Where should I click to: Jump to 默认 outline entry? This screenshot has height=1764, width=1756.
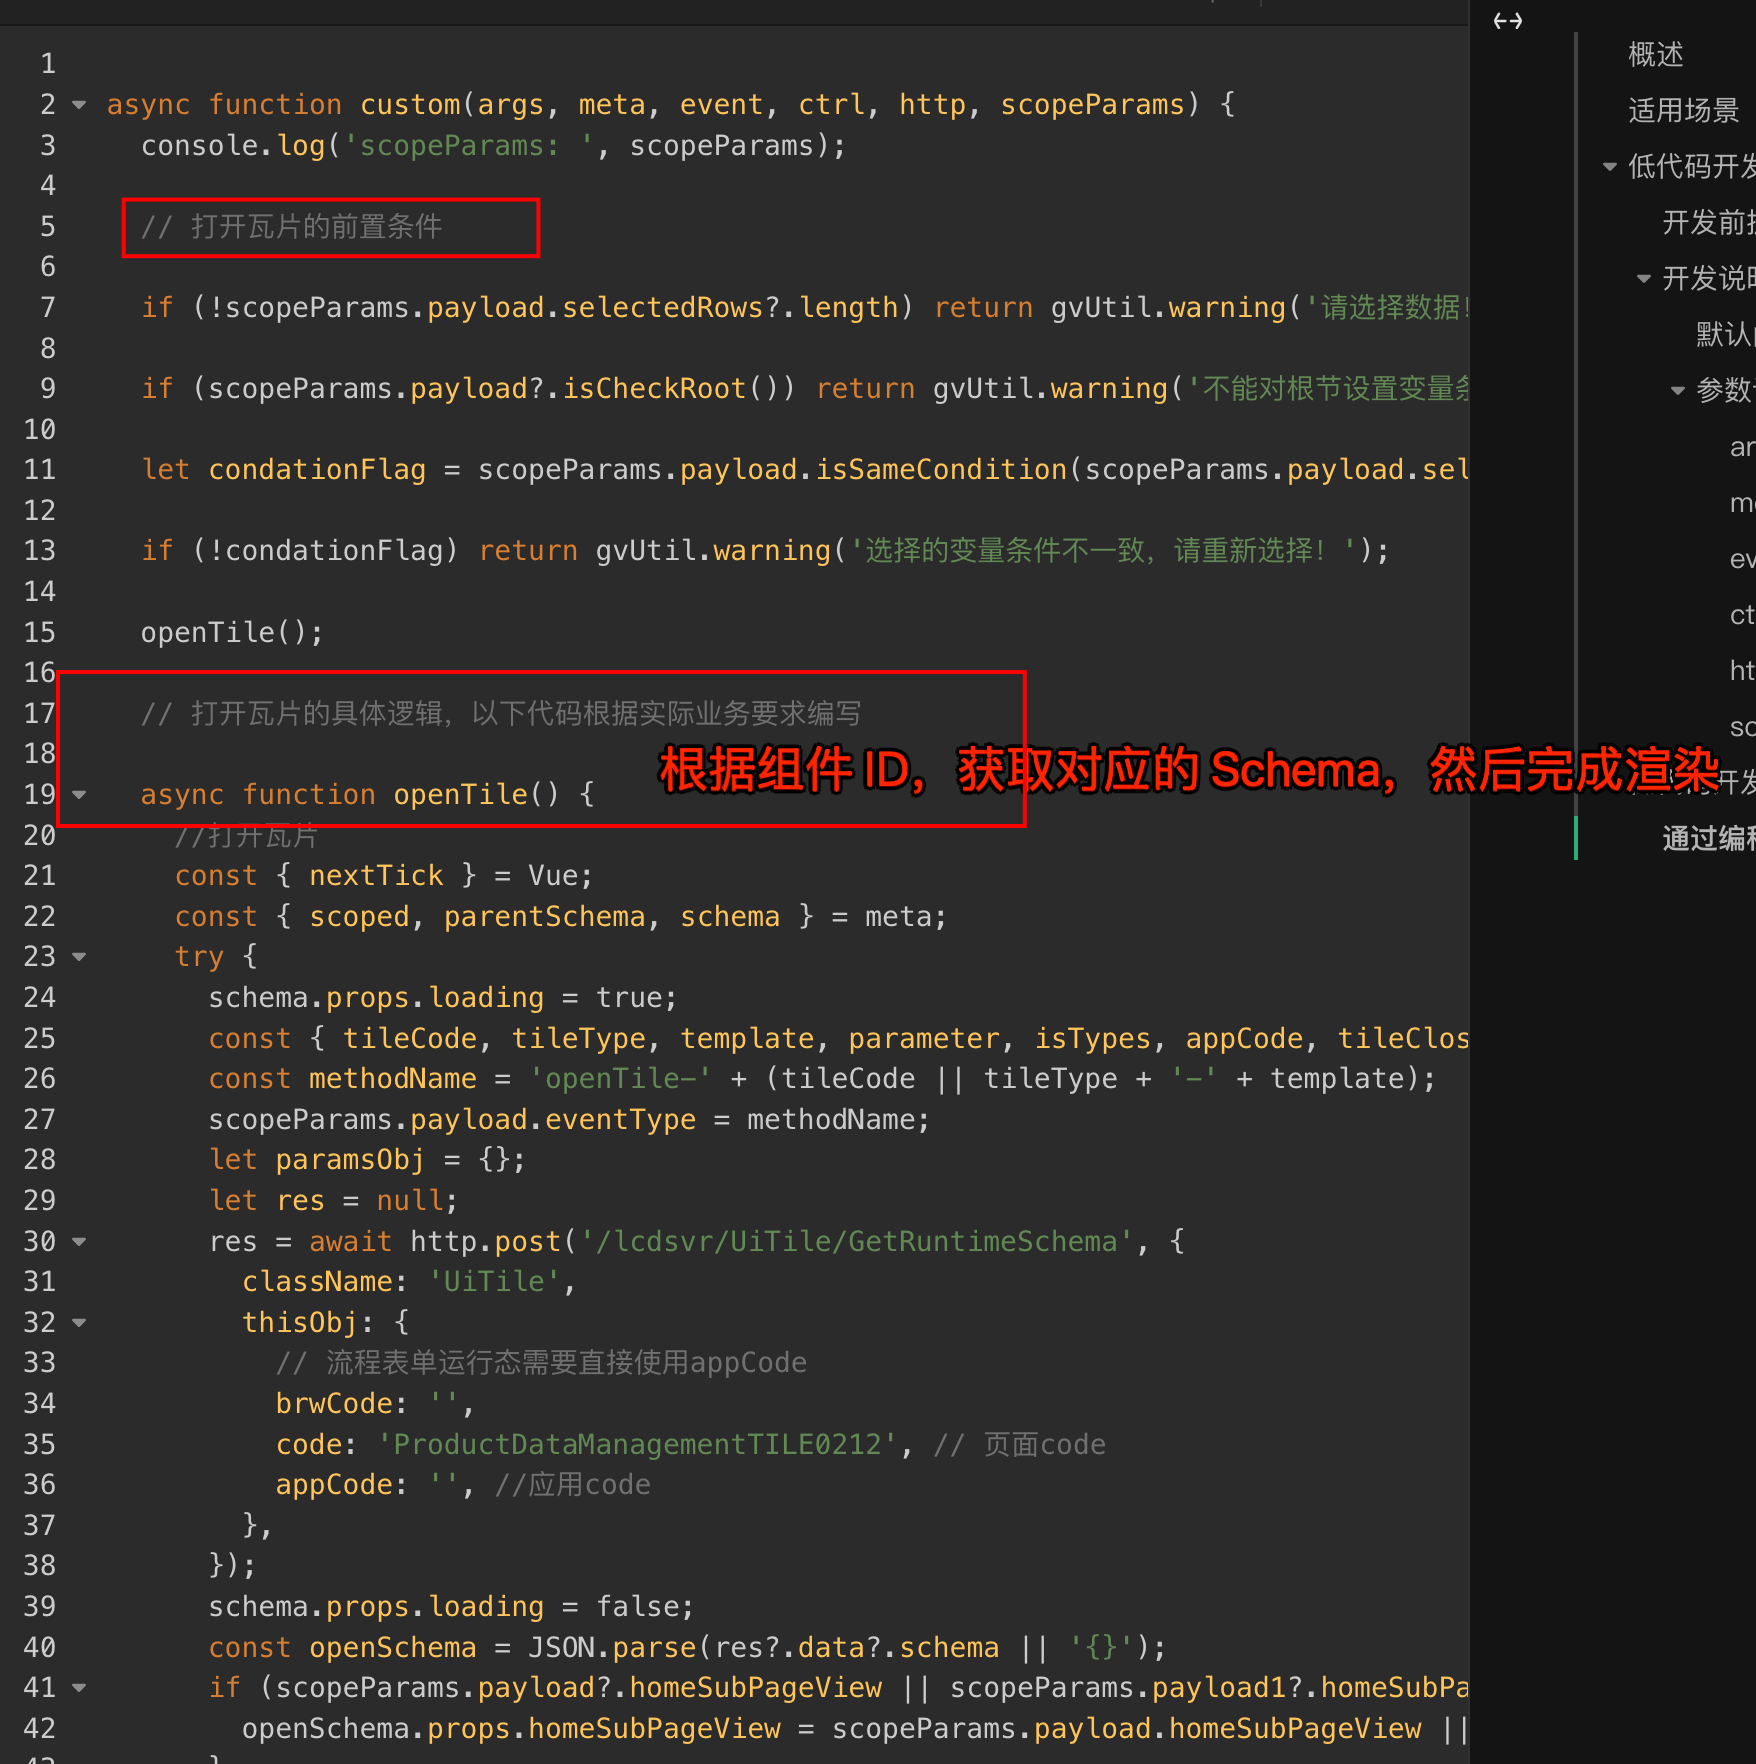(x=1725, y=334)
